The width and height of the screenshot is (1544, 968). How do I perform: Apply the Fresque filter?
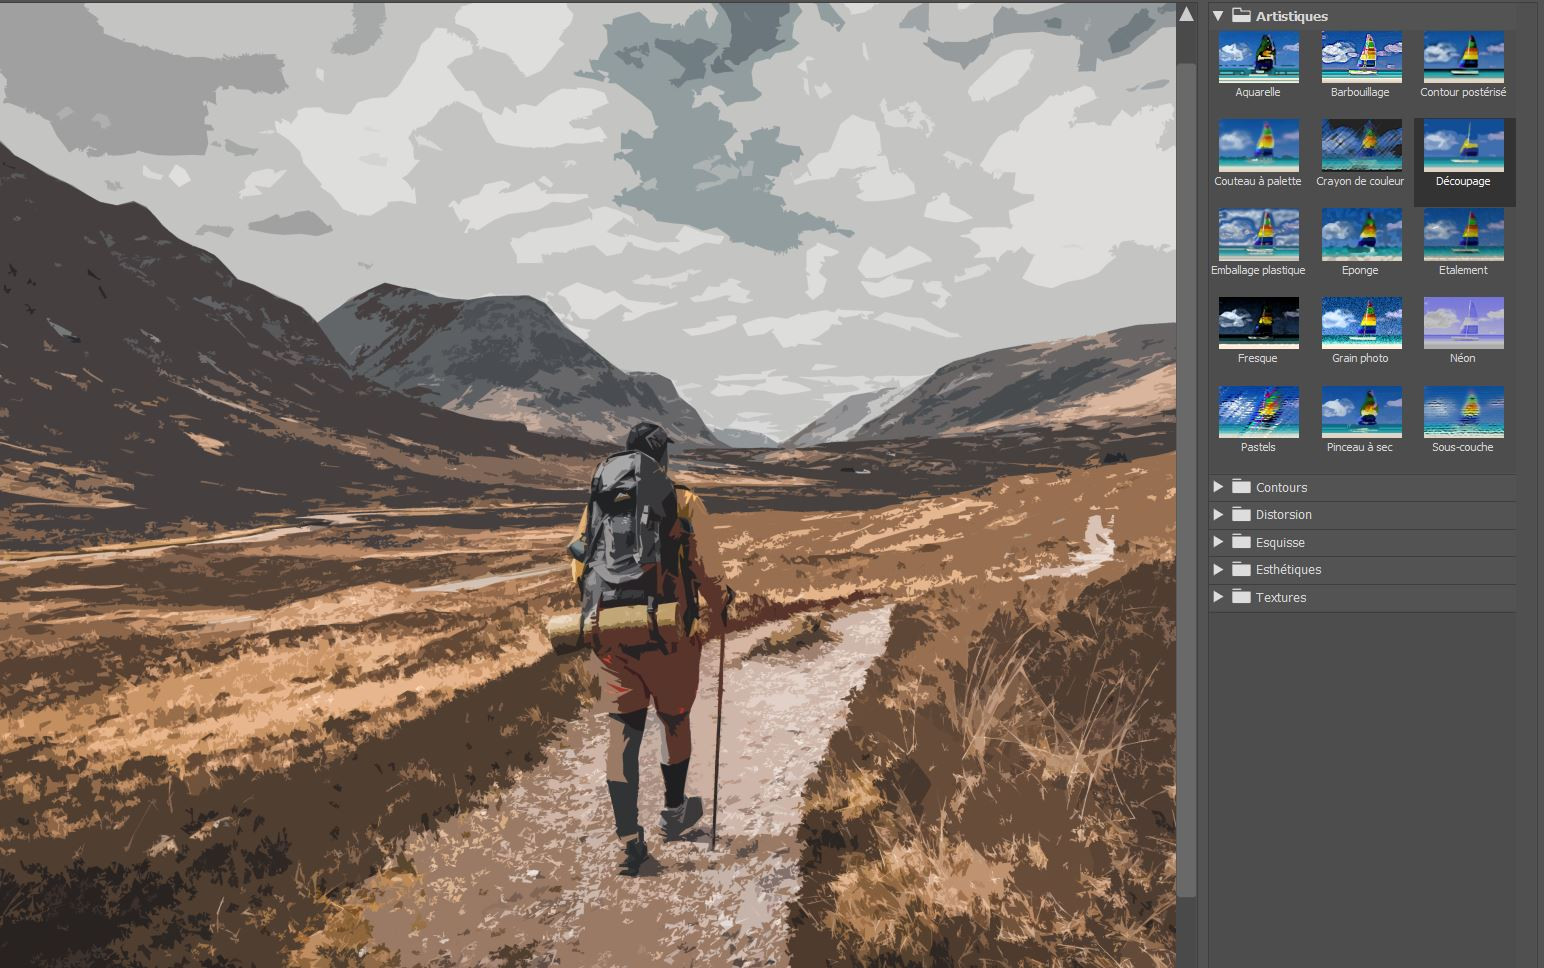pyautogui.click(x=1258, y=323)
